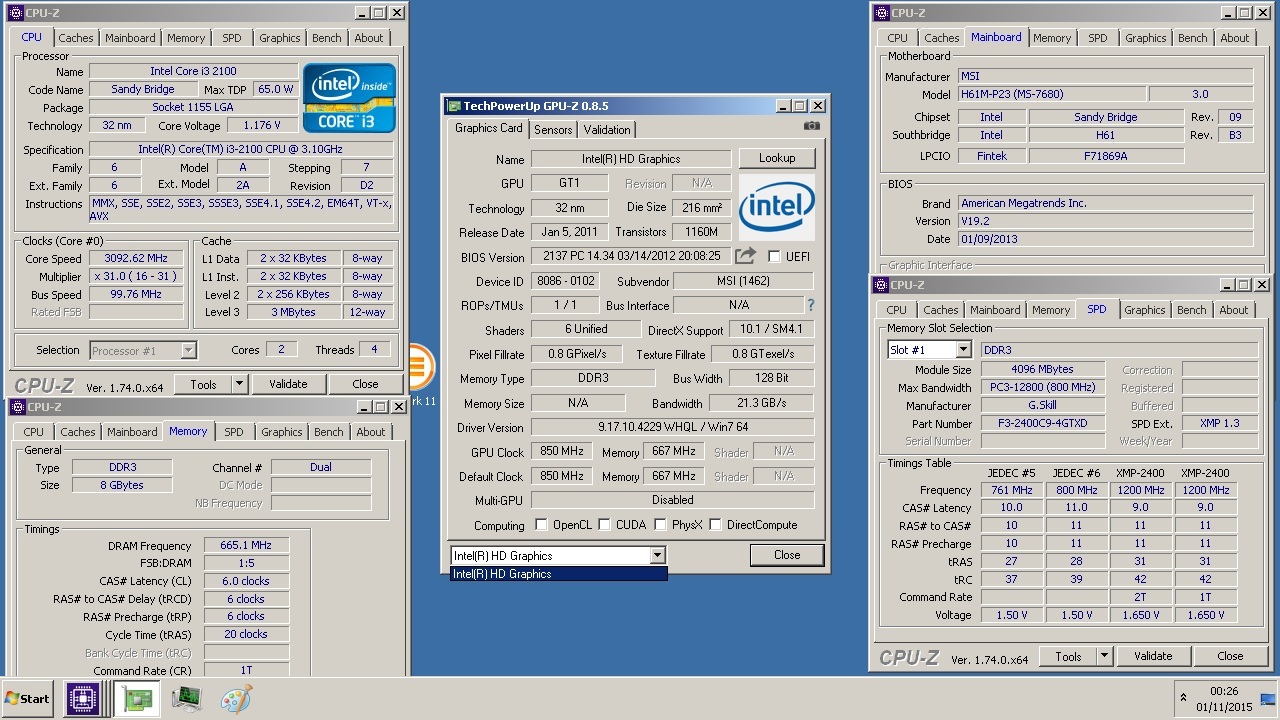
Task: Click the tray flag notification icon
Action: (1268, 698)
